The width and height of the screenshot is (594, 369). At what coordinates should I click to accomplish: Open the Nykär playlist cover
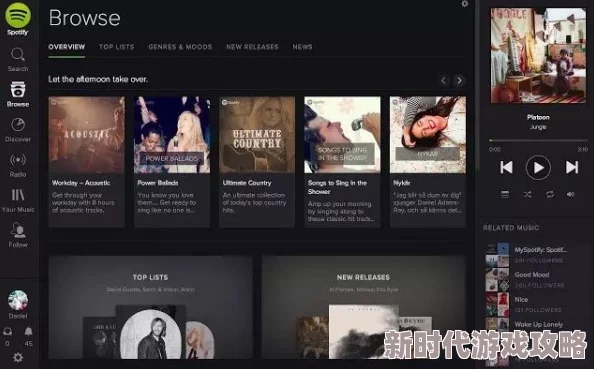pos(428,135)
